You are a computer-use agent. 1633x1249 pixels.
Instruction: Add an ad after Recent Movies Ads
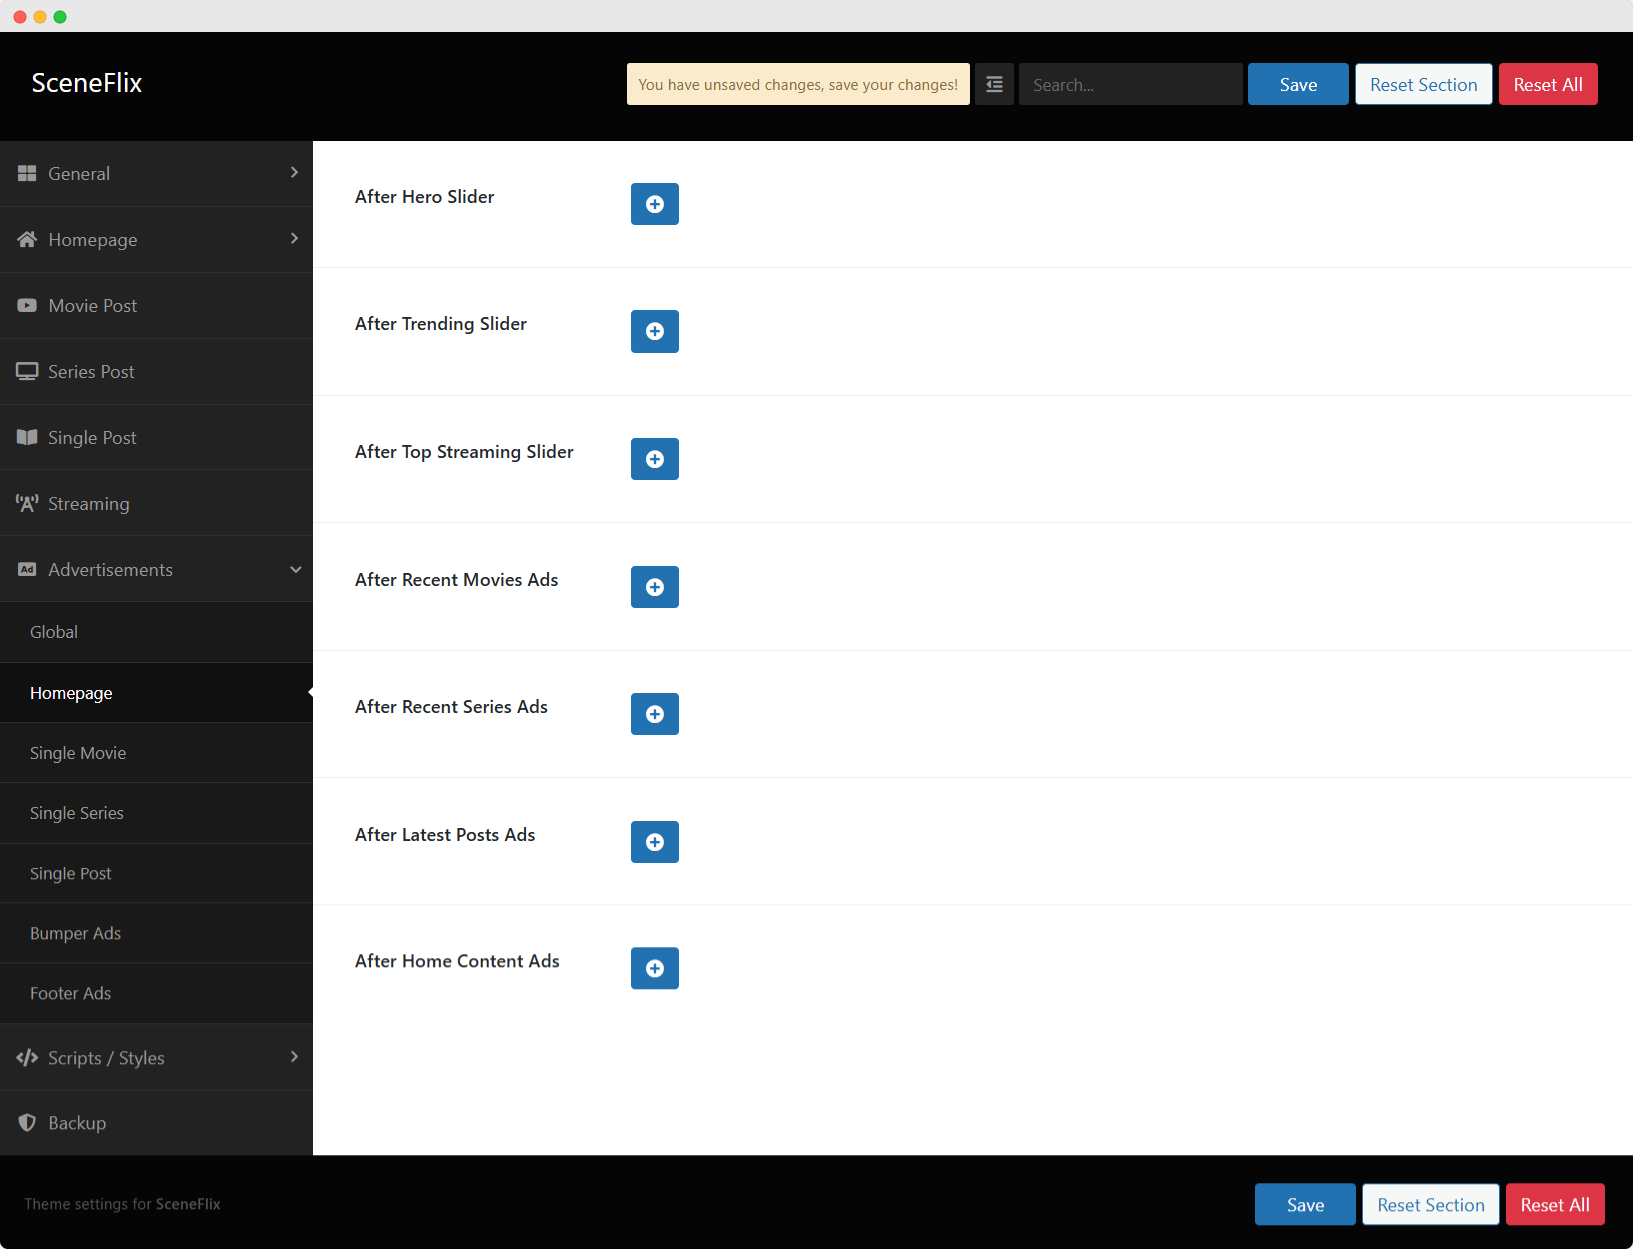(655, 587)
